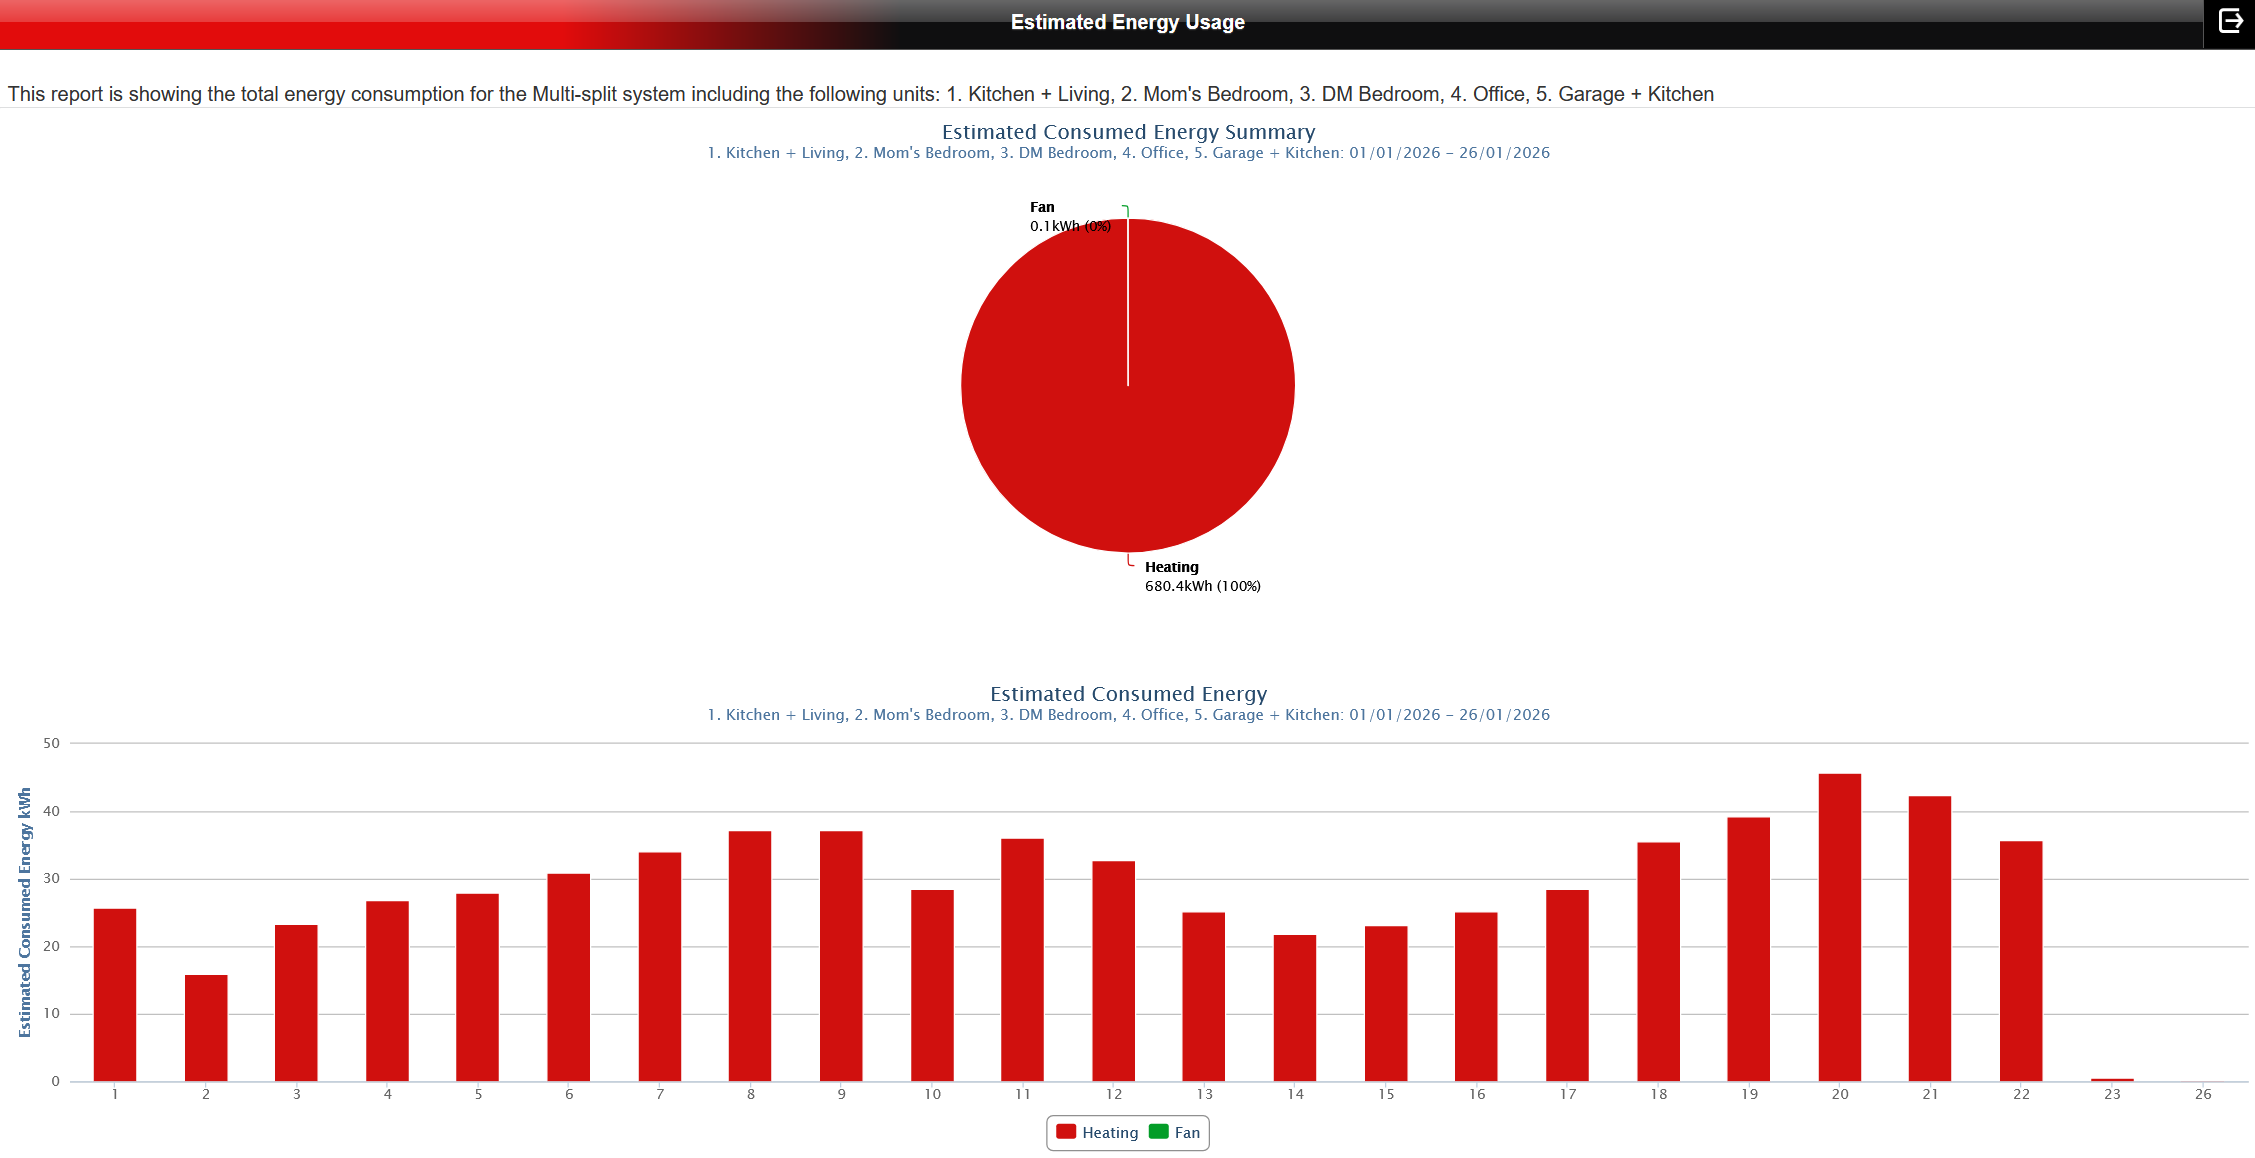The height and width of the screenshot is (1158, 2255).
Task: Click the day 17 heating bar
Action: pos(1567,985)
